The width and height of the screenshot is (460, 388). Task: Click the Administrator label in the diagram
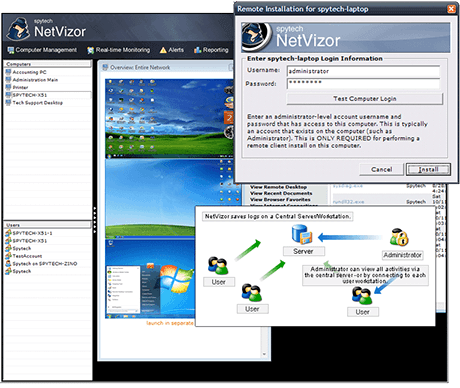402,255
